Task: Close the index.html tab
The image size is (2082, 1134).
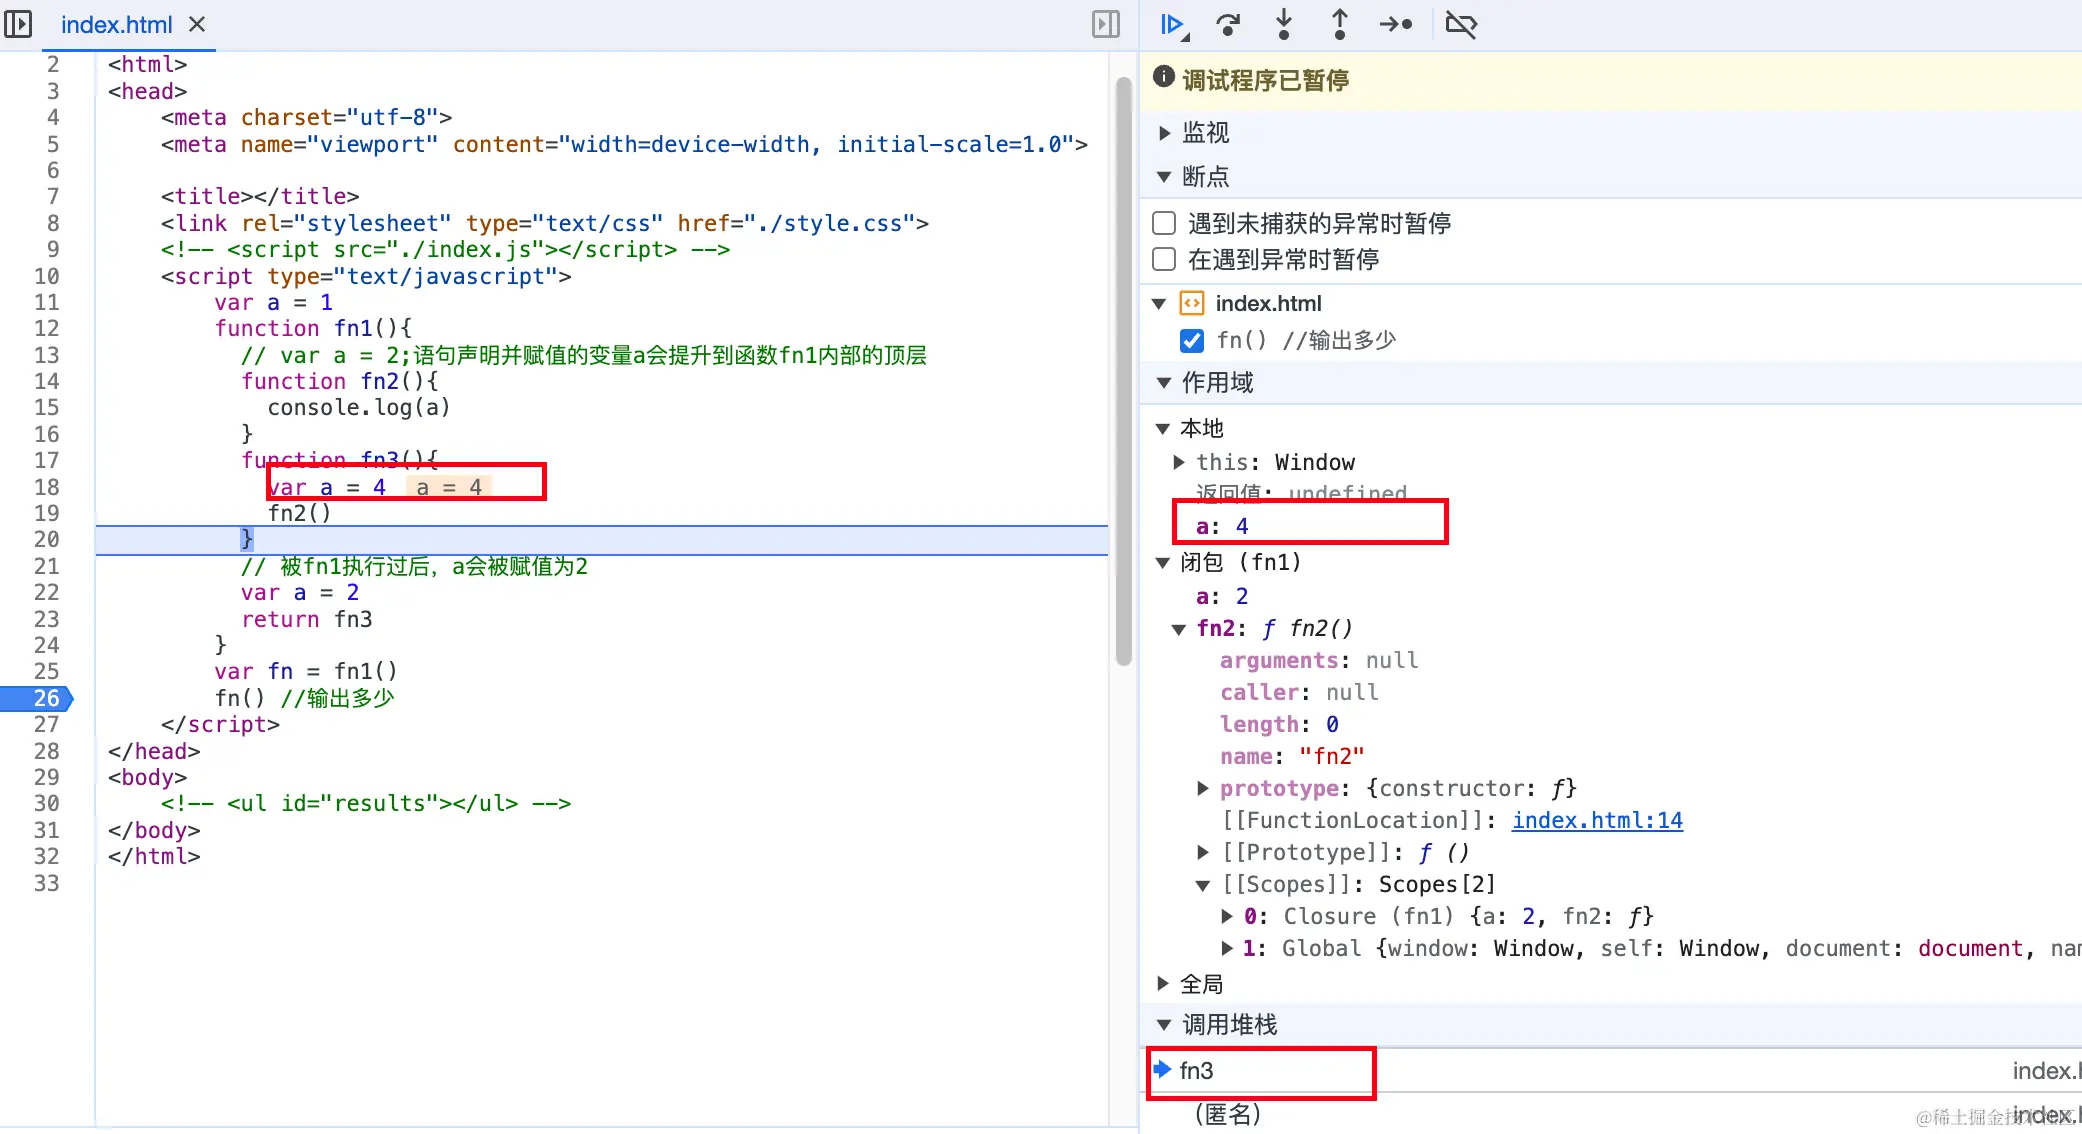Action: click(197, 24)
